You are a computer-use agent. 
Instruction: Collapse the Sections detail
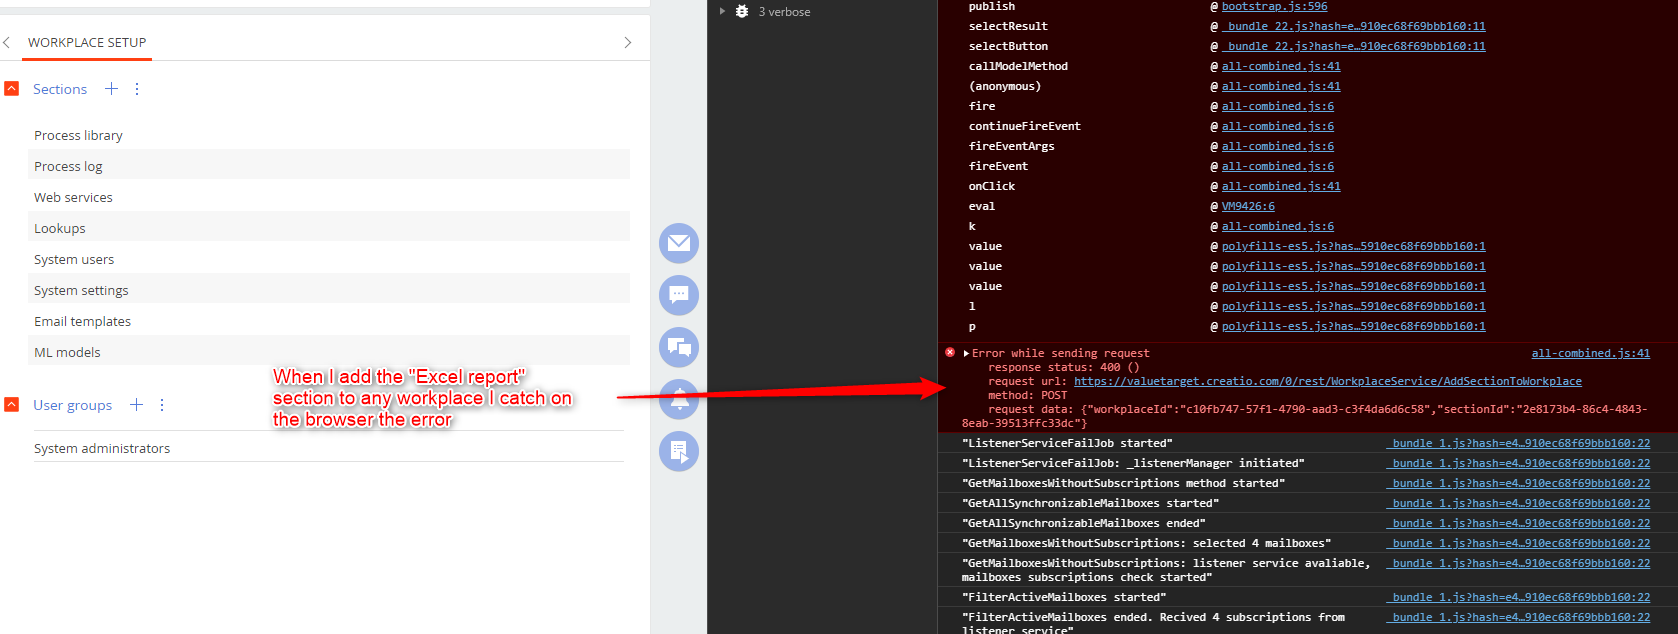[x=12, y=89]
